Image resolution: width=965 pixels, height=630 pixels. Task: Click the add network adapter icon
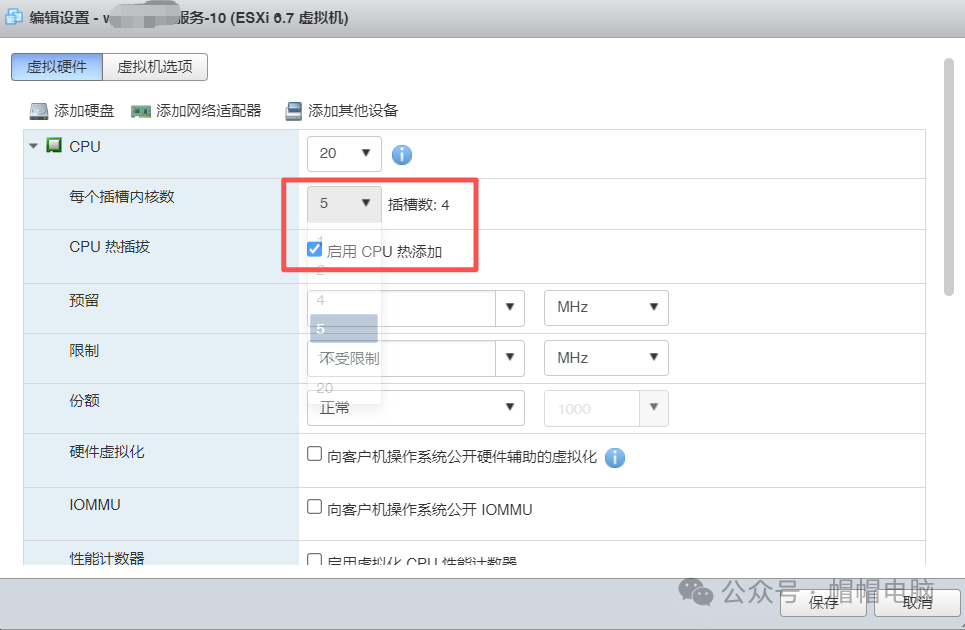click(141, 111)
